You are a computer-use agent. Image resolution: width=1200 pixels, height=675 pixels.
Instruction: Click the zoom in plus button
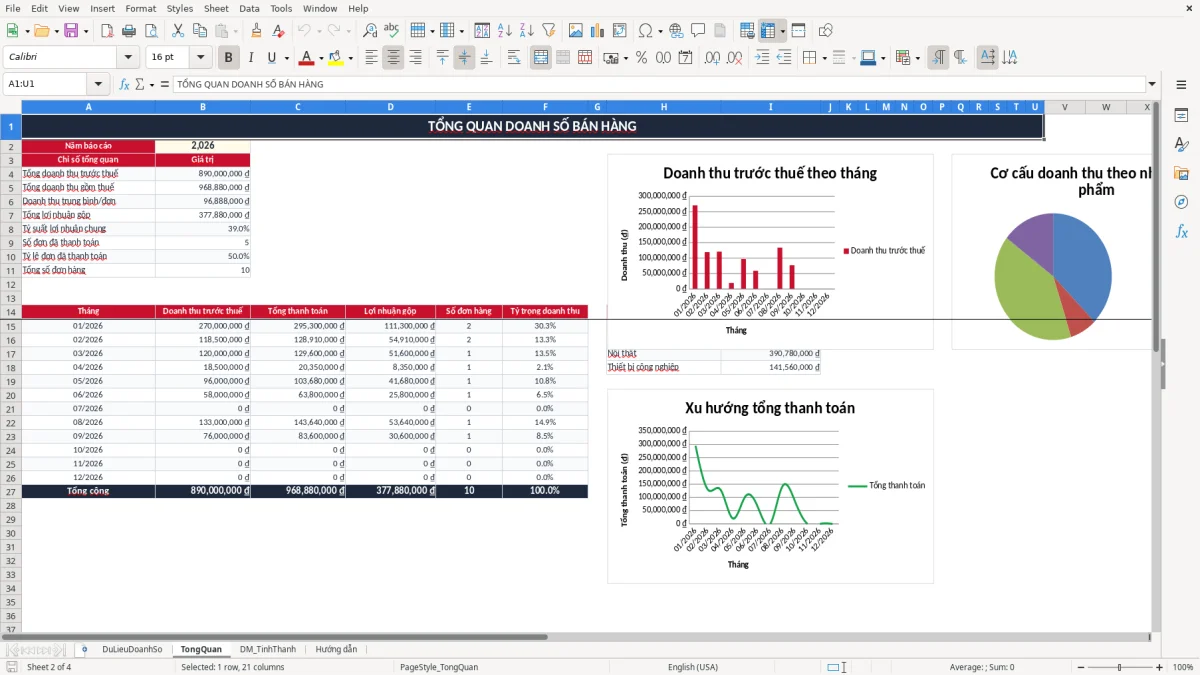click(x=1159, y=667)
